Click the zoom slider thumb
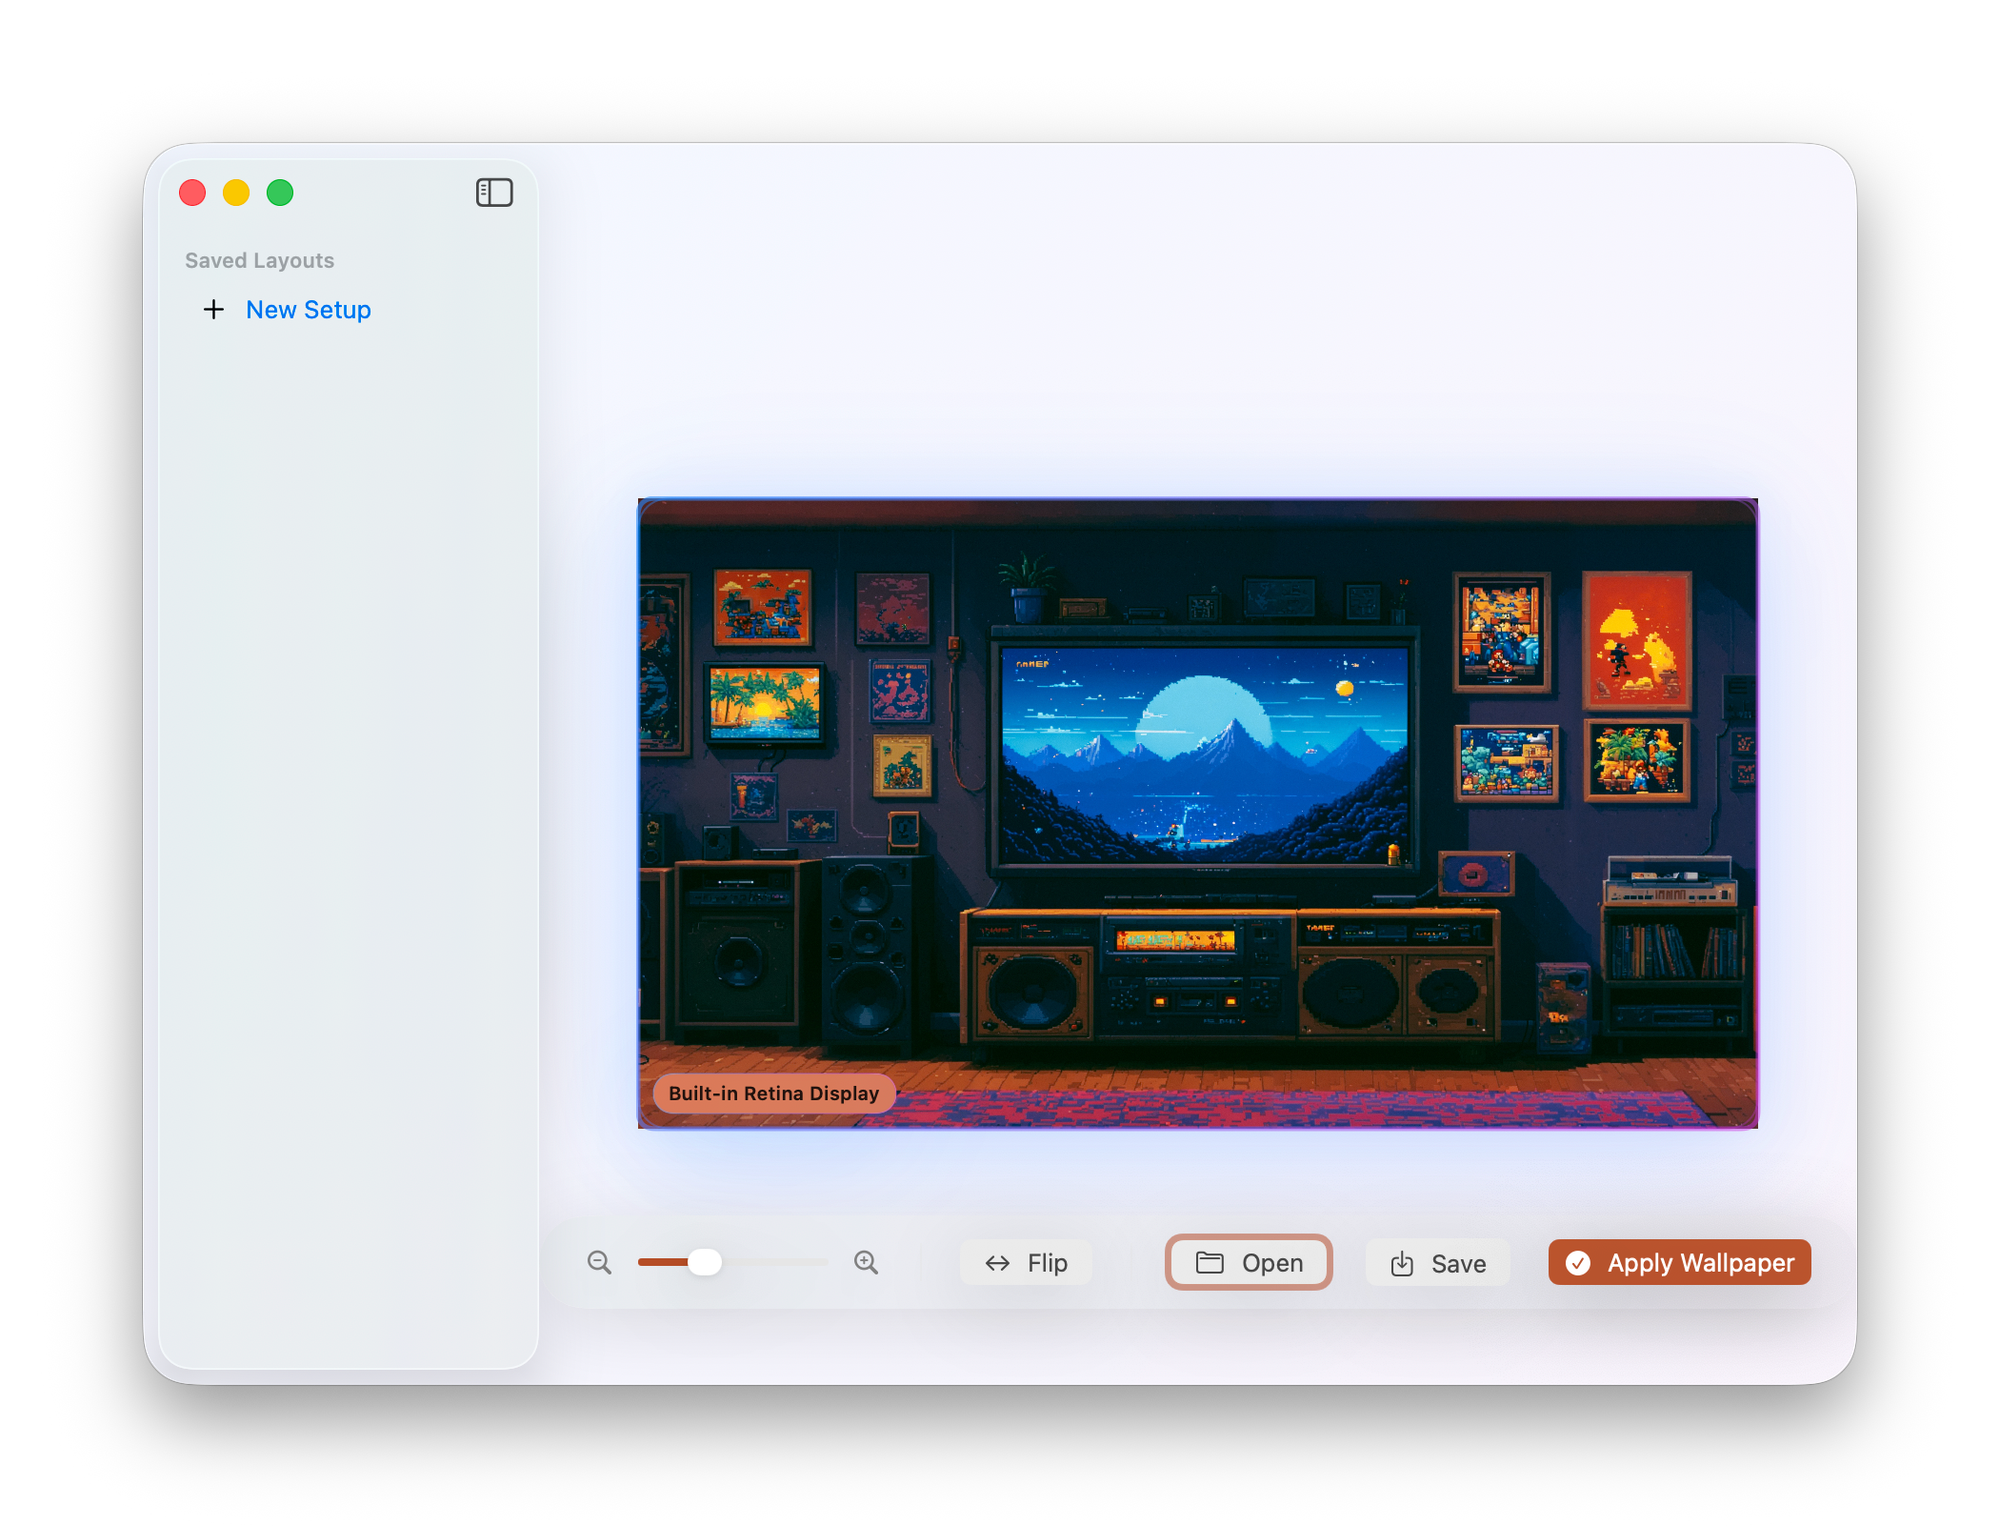The image size is (2000, 1528). tap(705, 1262)
